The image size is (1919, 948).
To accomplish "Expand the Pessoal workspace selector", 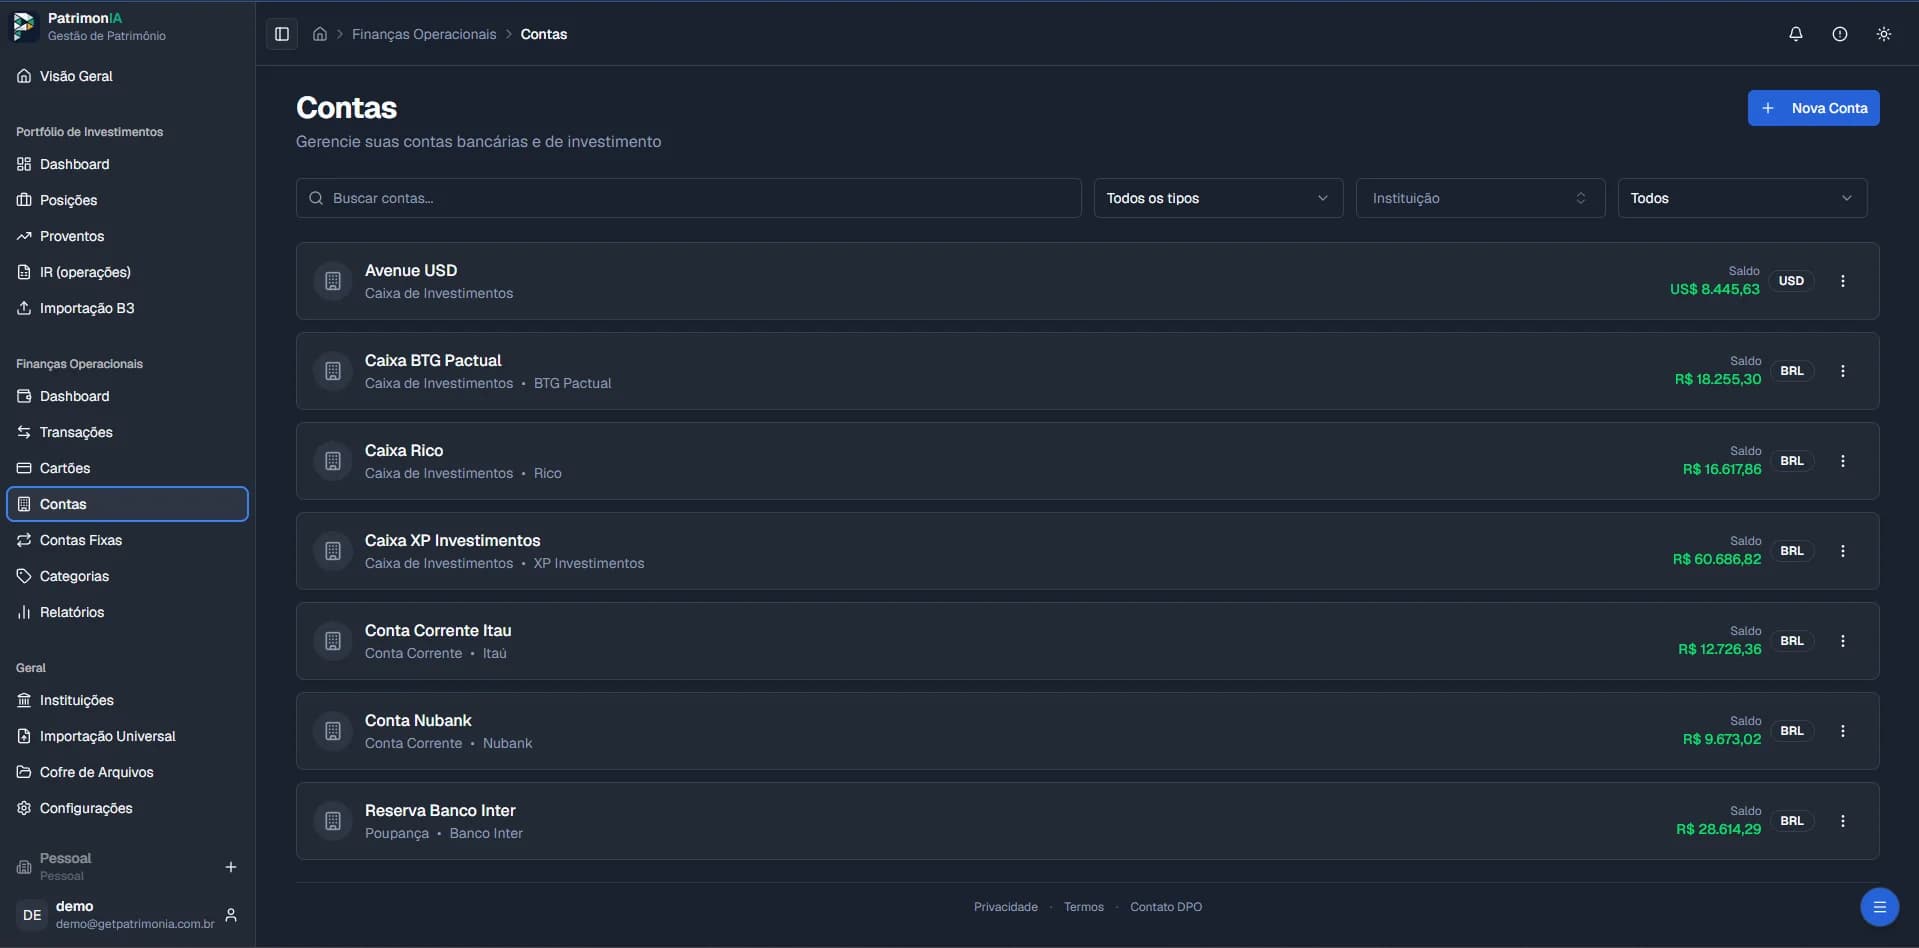I will pyautogui.click(x=110, y=866).
